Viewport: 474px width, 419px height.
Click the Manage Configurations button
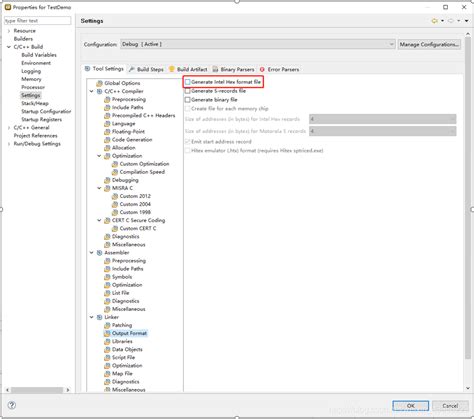tap(429, 44)
